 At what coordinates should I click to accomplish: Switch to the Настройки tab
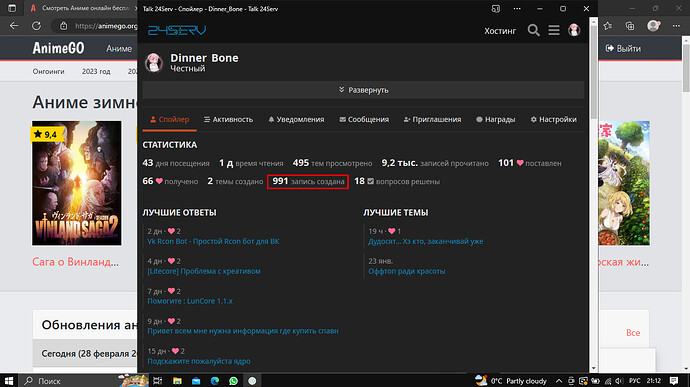point(554,119)
